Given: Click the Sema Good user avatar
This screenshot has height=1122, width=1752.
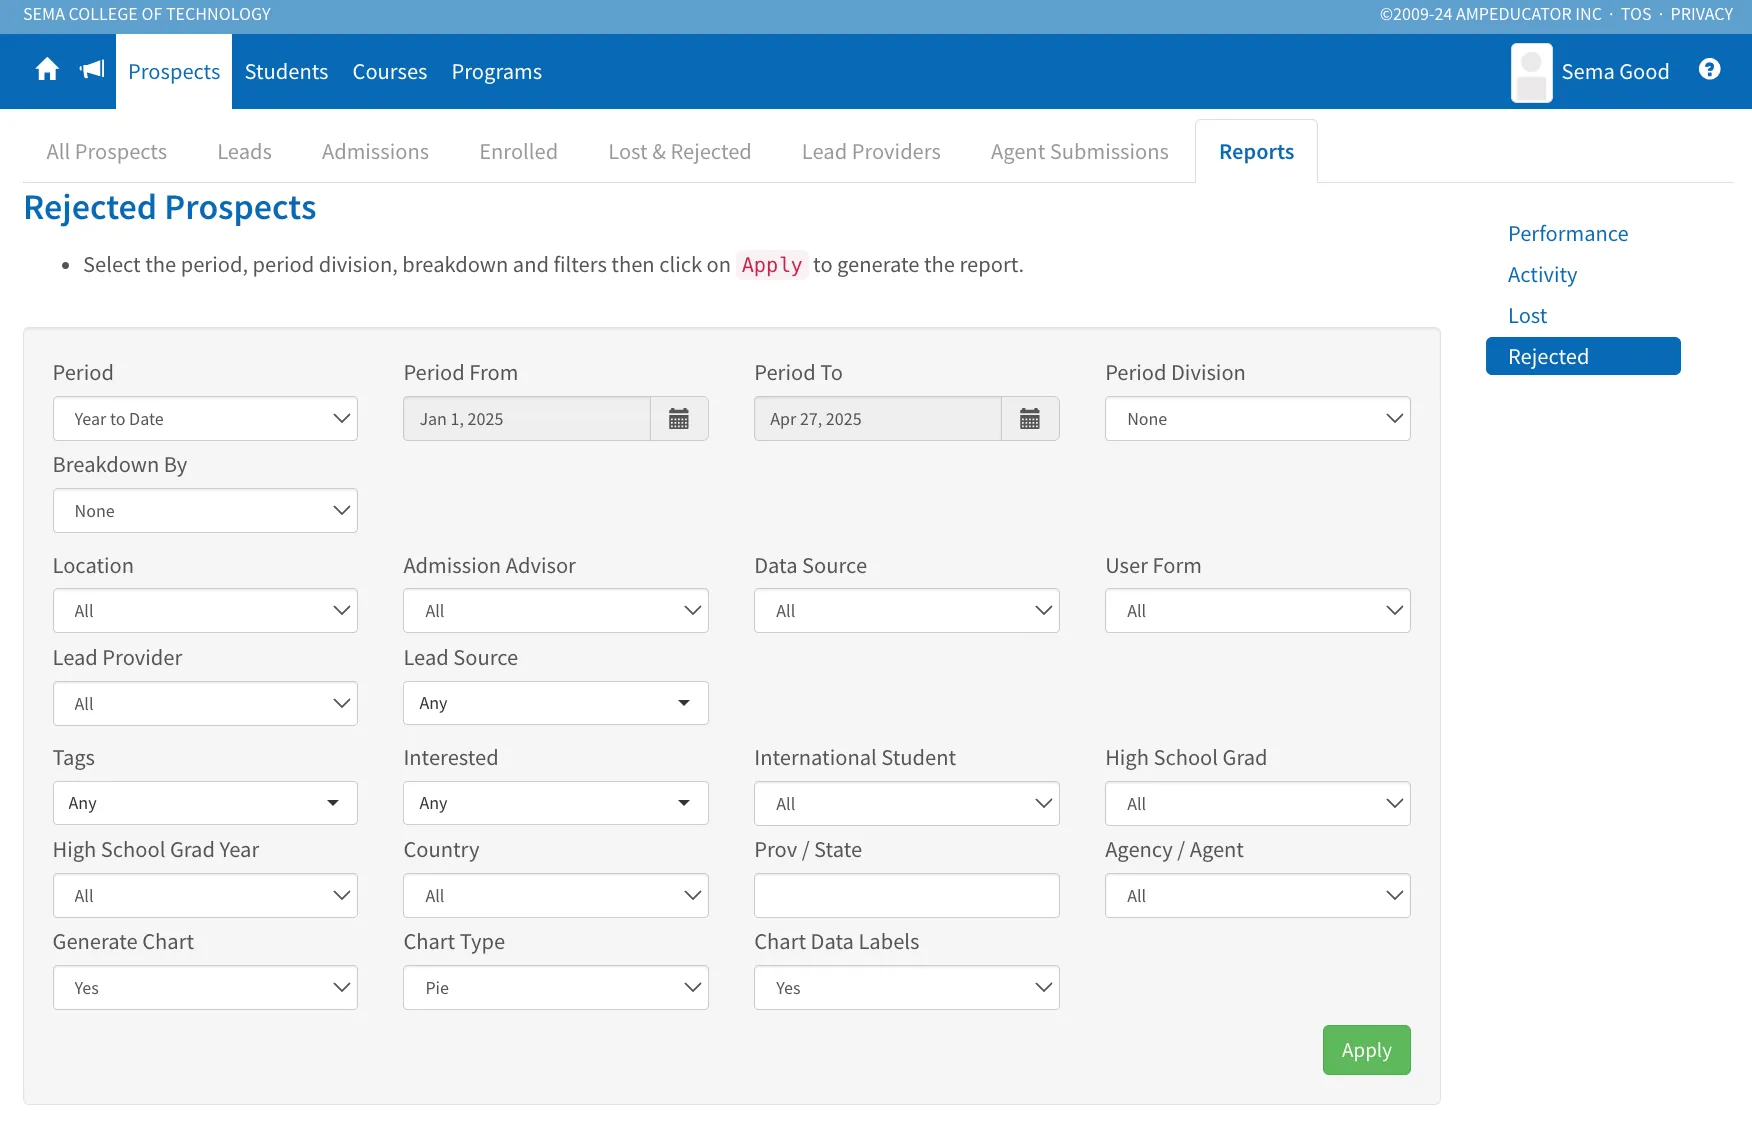Looking at the screenshot, I should coord(1531,72).
